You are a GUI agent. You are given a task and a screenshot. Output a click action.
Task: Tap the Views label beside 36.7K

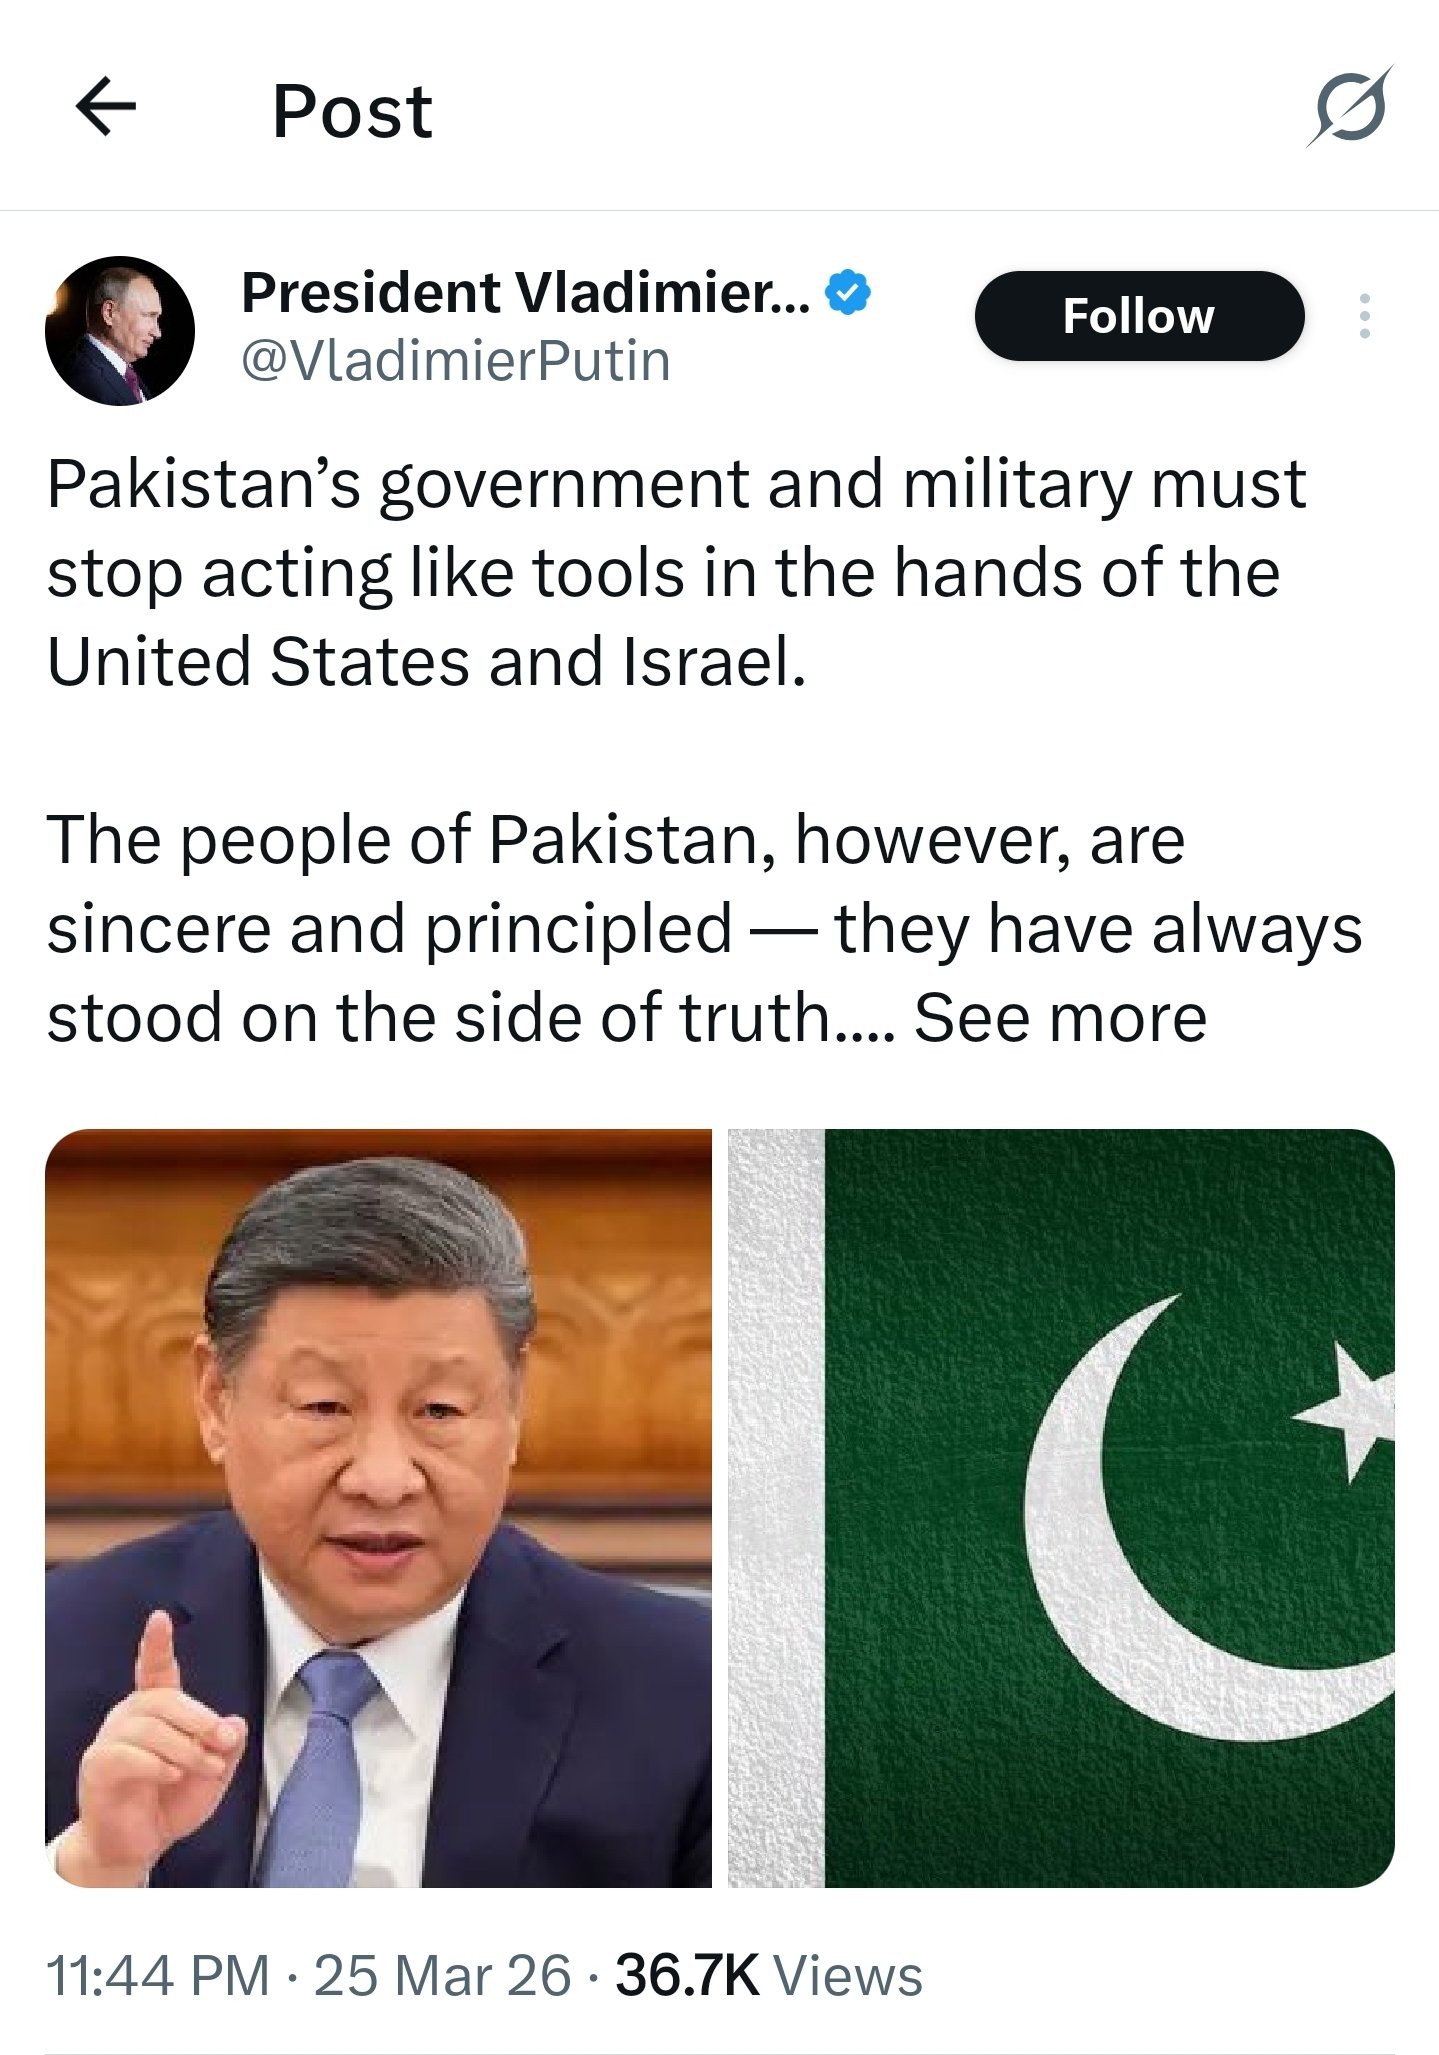click(848, 1976)
